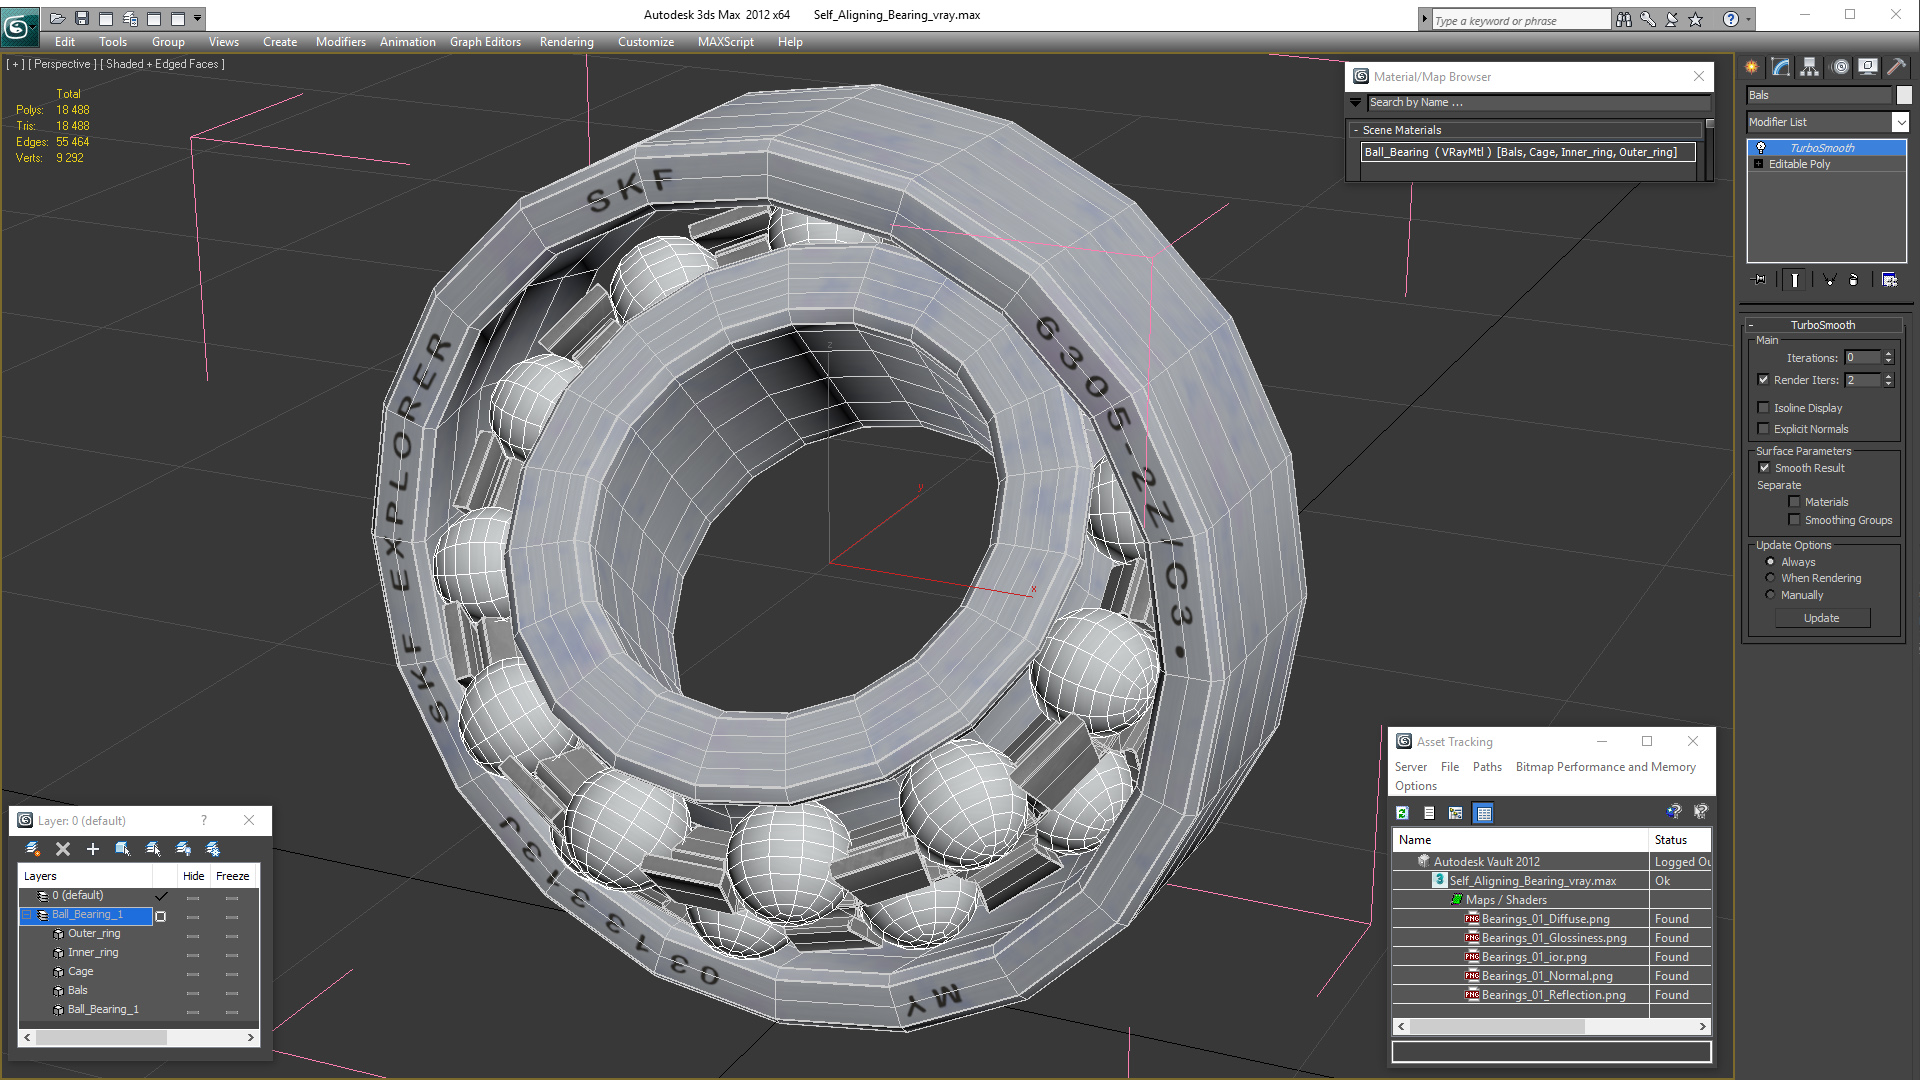Switch Asset Tracking to table view icon

click(1484, 813)
